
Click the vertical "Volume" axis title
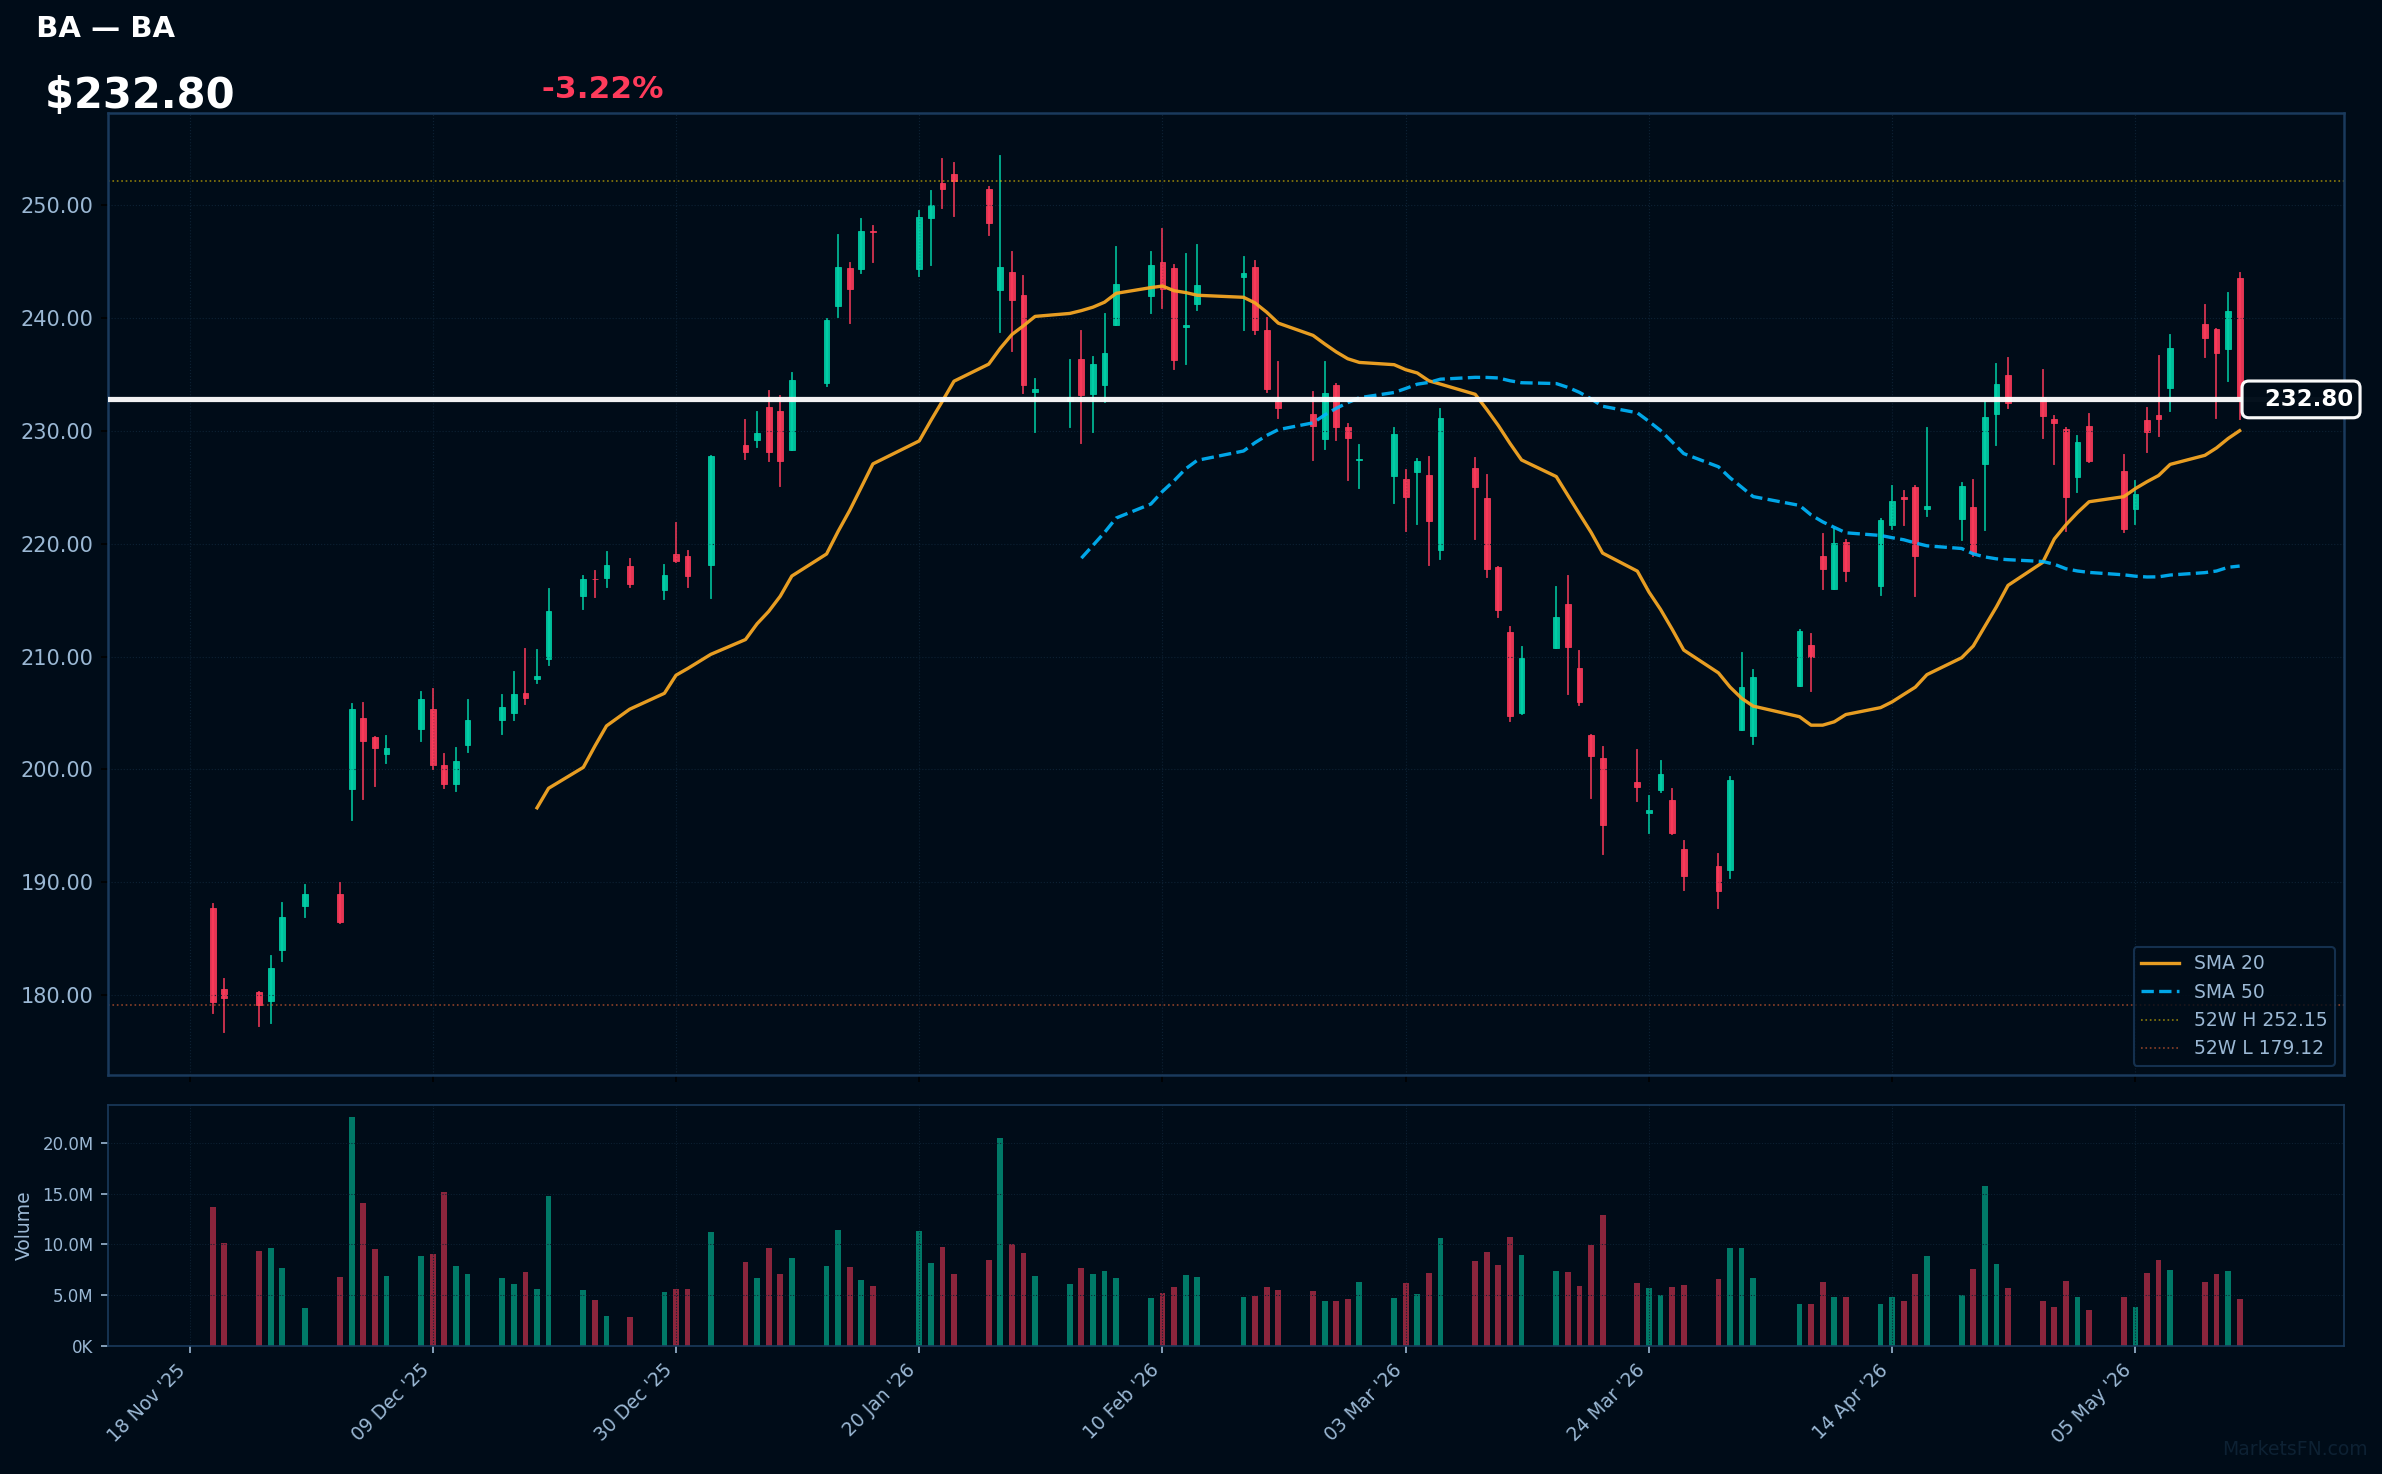(23, 1226)
